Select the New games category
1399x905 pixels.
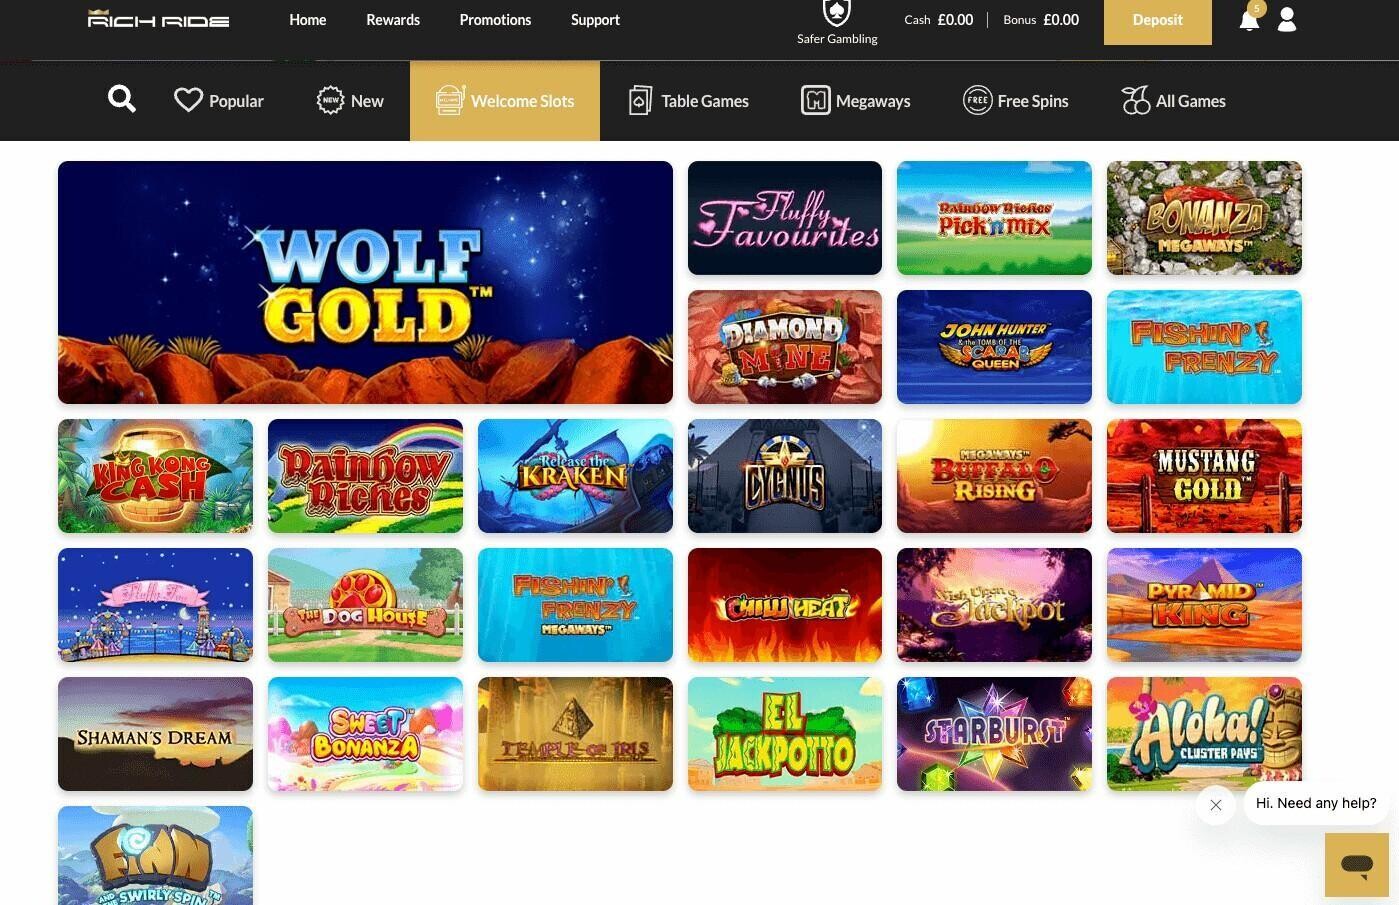[350, 101]
